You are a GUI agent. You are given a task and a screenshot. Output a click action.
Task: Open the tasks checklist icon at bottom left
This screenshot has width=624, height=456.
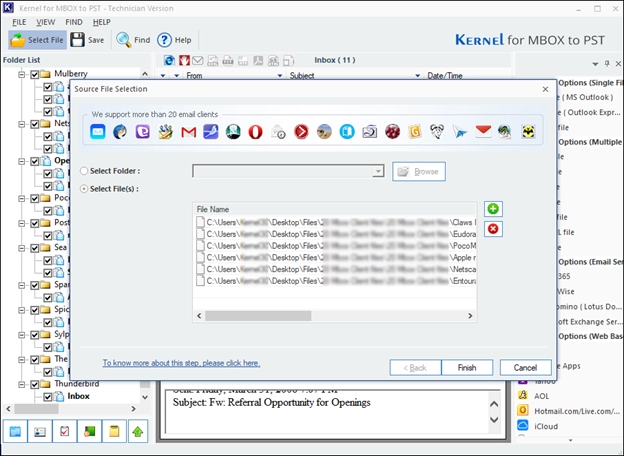[x=64, y=431]
